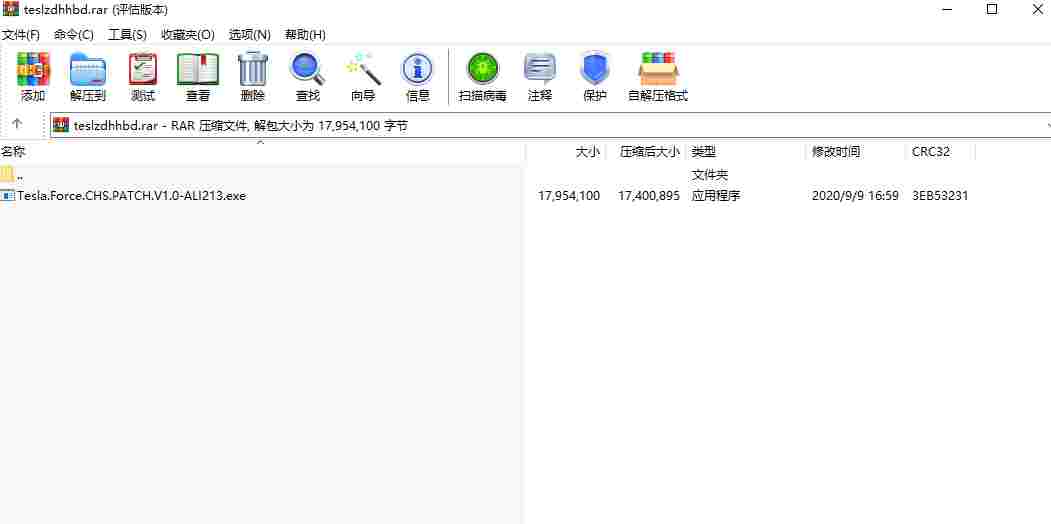Maximize the WinRAR window
Image resolution: width=1051 pixels, height=524 pixels.
992,9
